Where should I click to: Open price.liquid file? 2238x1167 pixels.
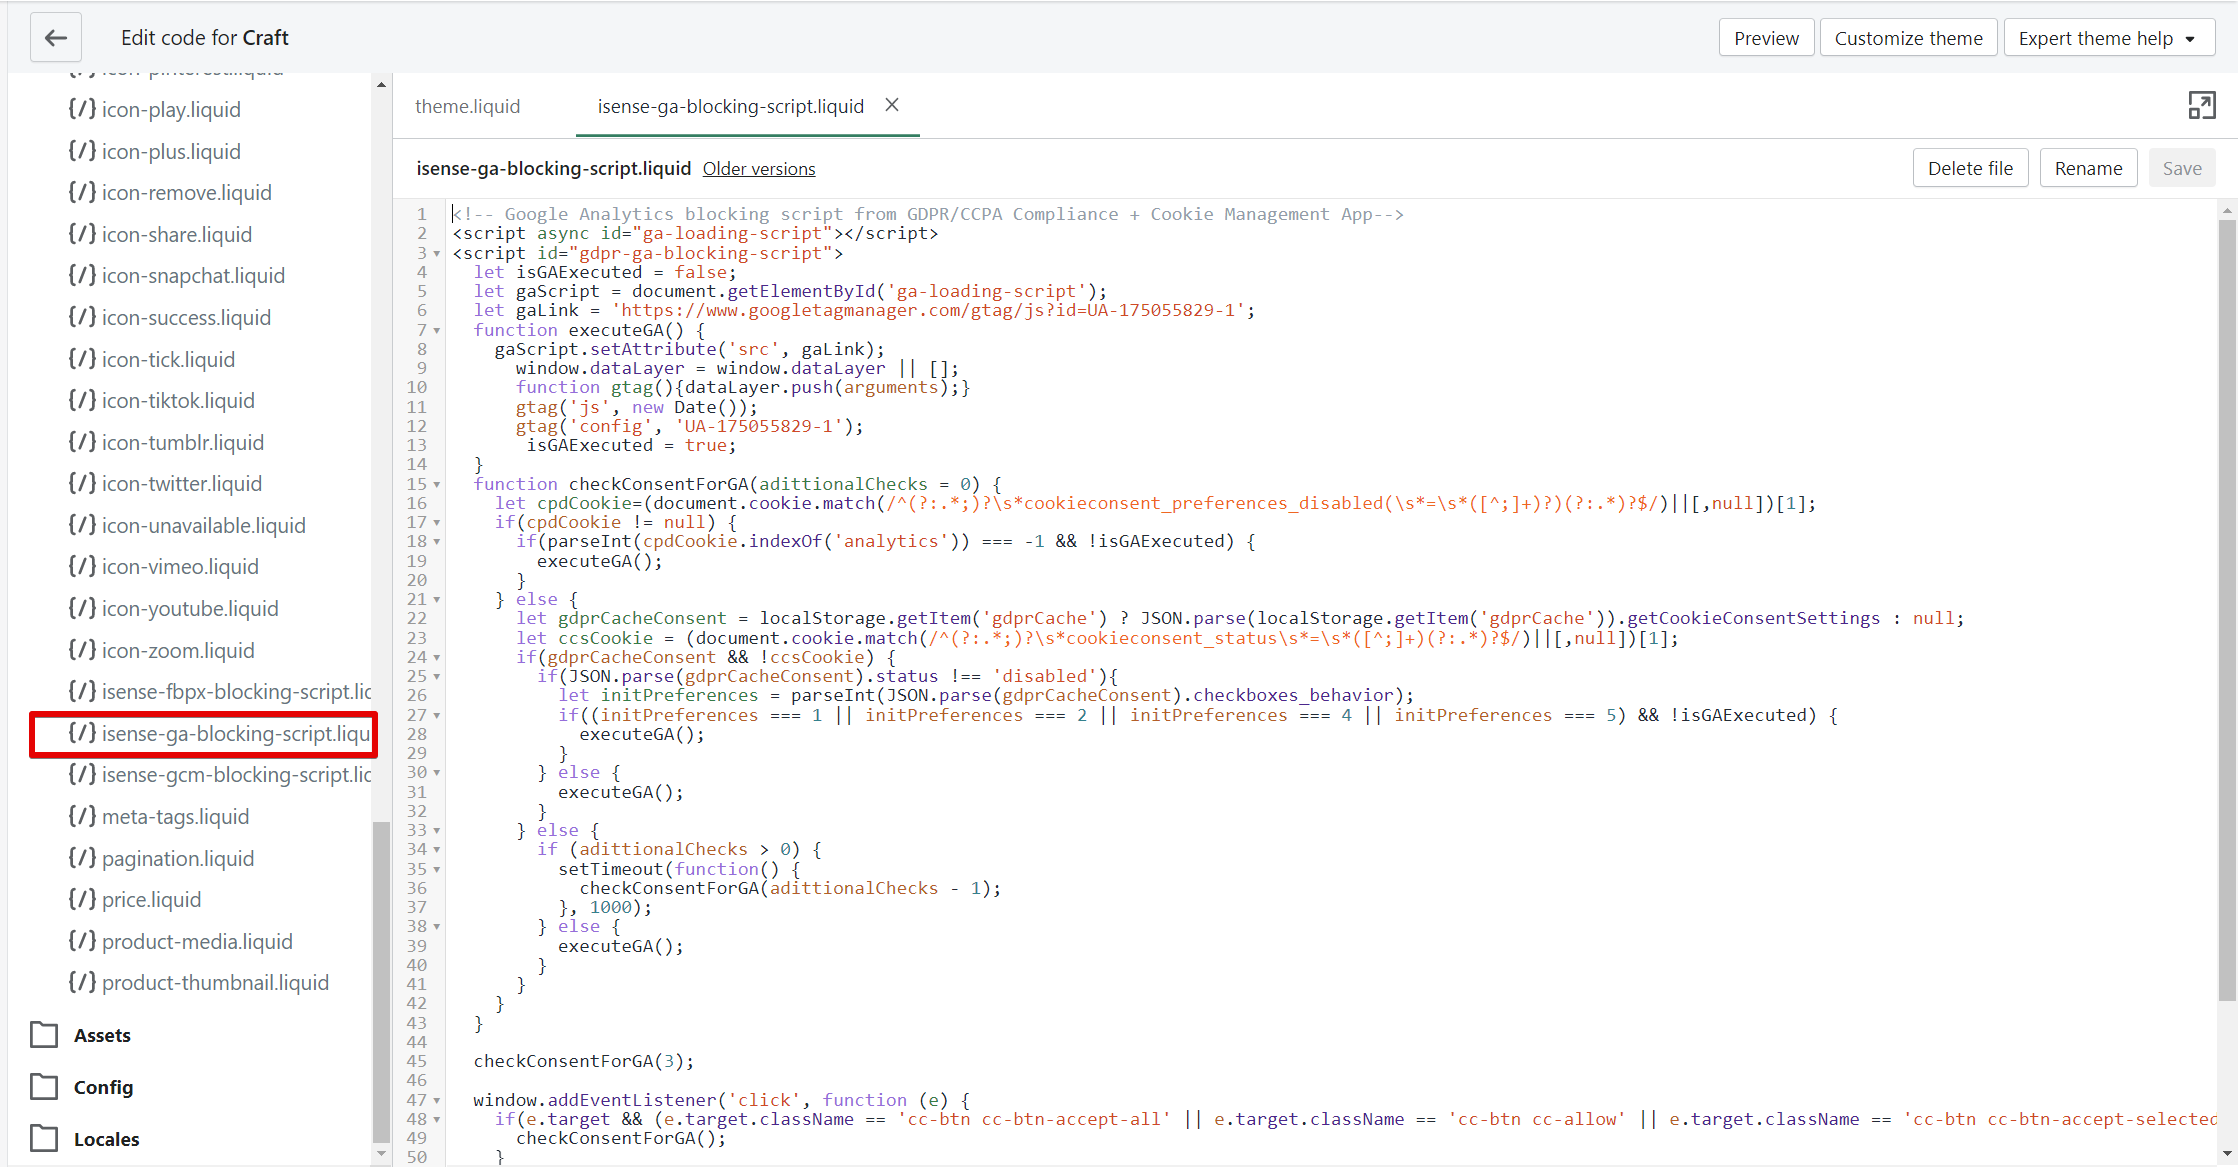tap(135, 900)
